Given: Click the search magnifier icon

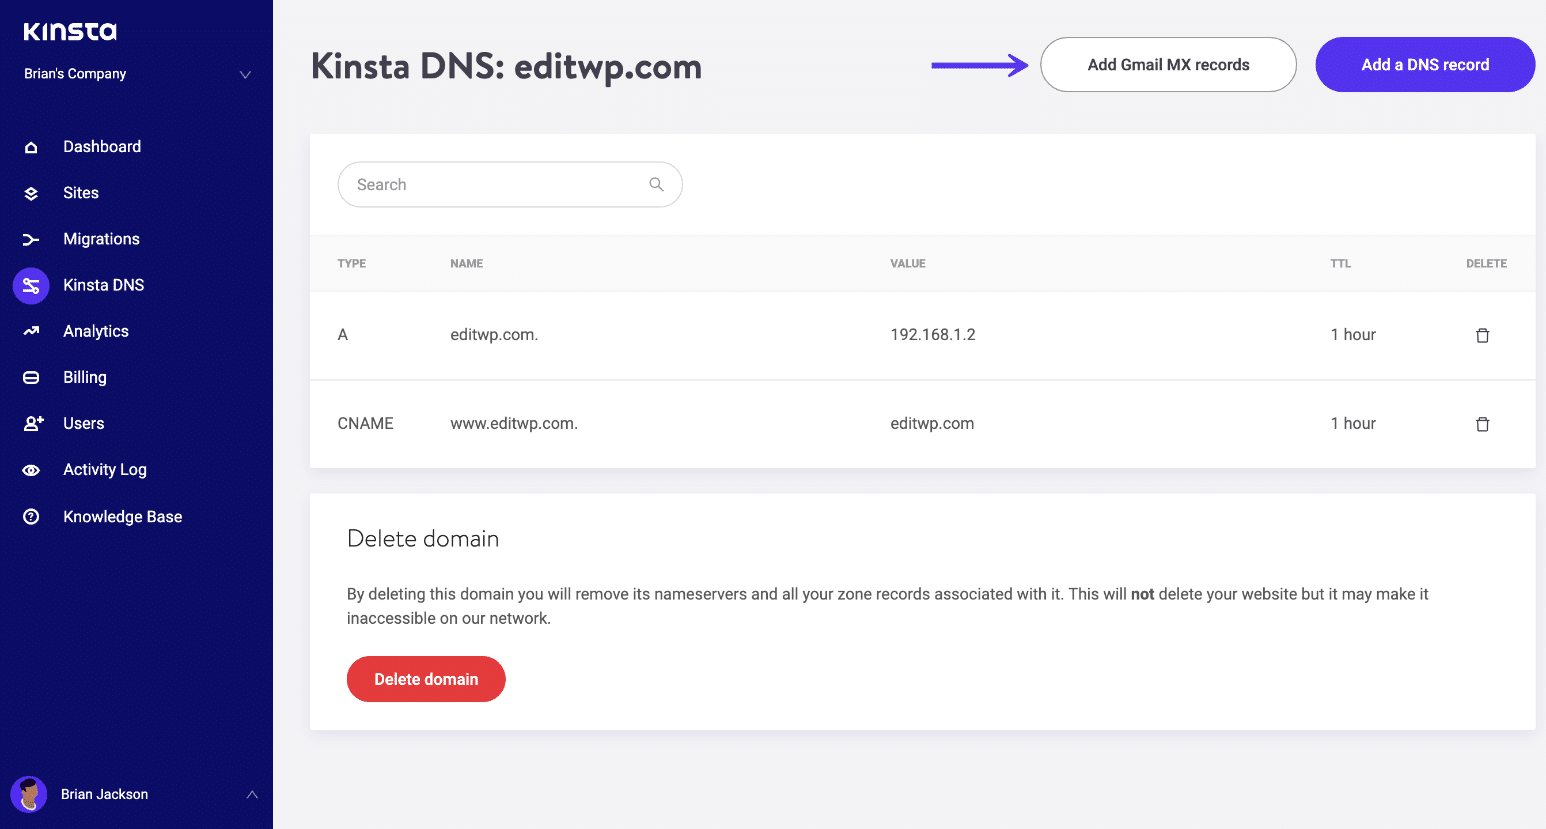Looking at the screenshot, I should coord(656,184).
